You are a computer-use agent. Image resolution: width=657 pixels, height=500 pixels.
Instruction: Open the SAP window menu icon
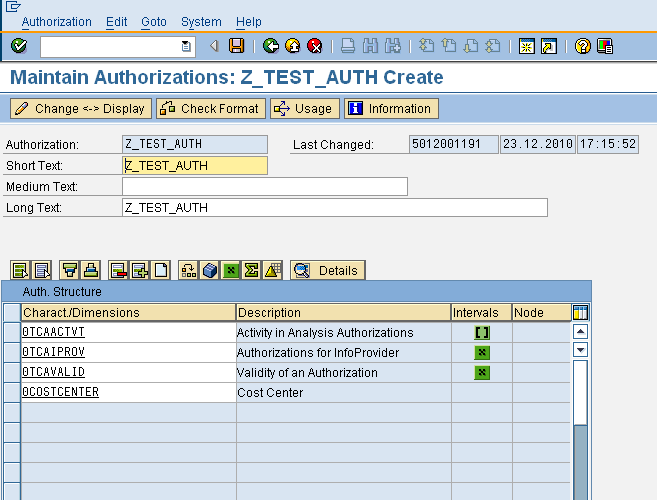(13, 6)
